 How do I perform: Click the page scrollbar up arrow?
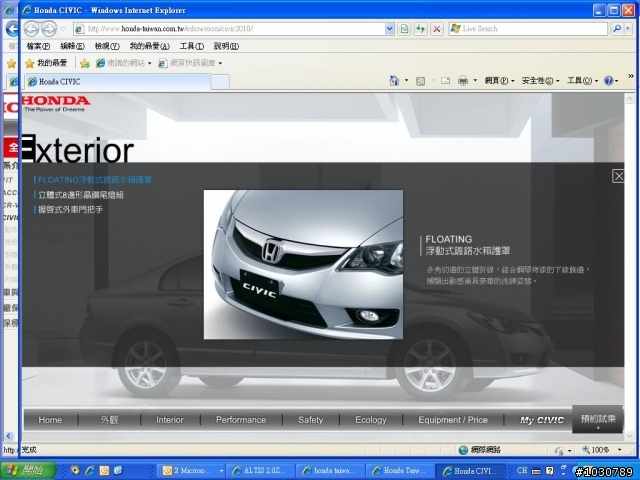(x=629, y=98)
